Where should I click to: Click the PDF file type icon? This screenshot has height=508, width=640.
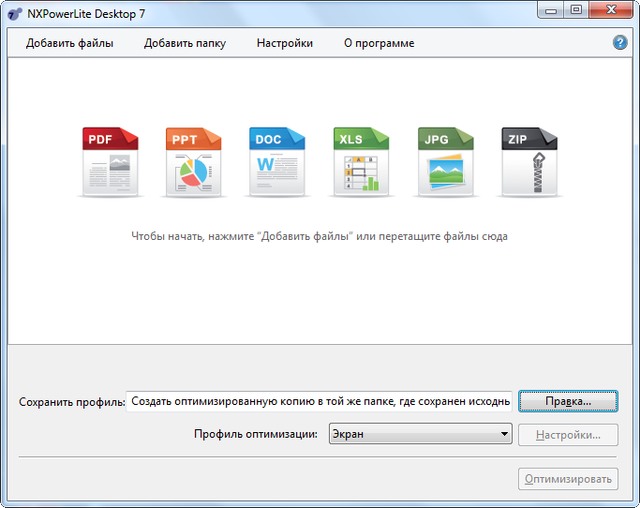click(x=110, y=161)
